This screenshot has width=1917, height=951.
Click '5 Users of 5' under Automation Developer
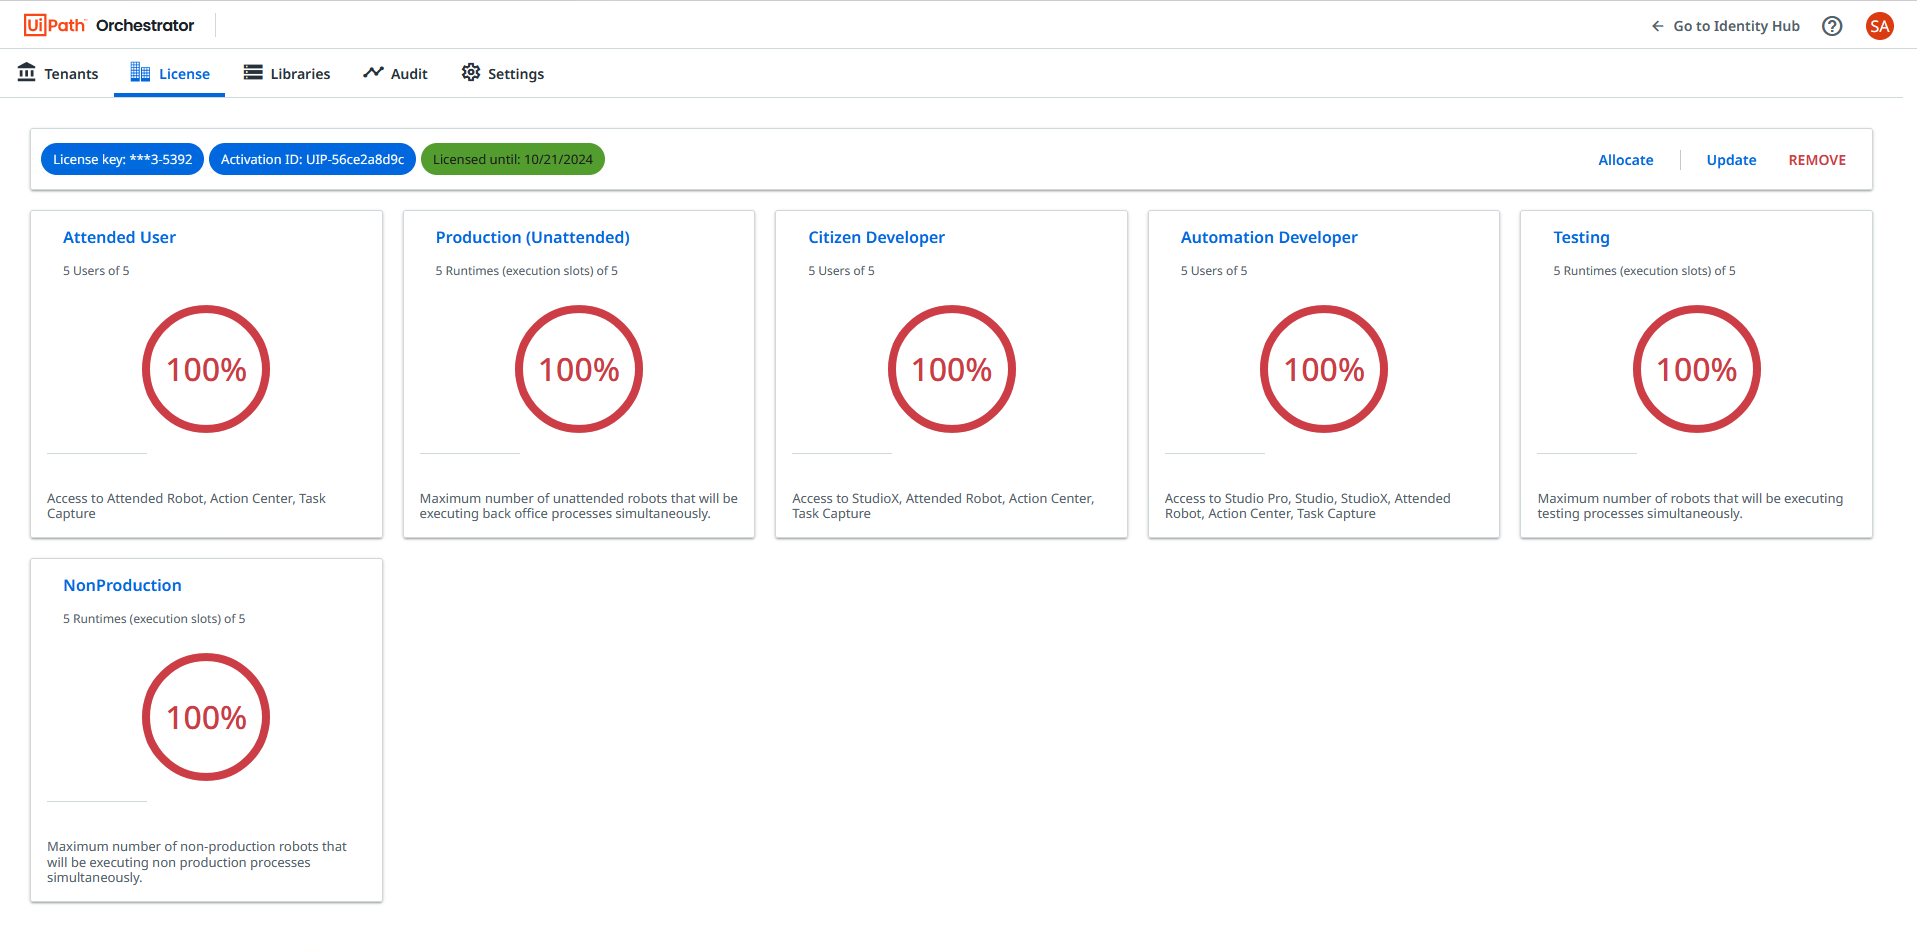coord(1213,271)
